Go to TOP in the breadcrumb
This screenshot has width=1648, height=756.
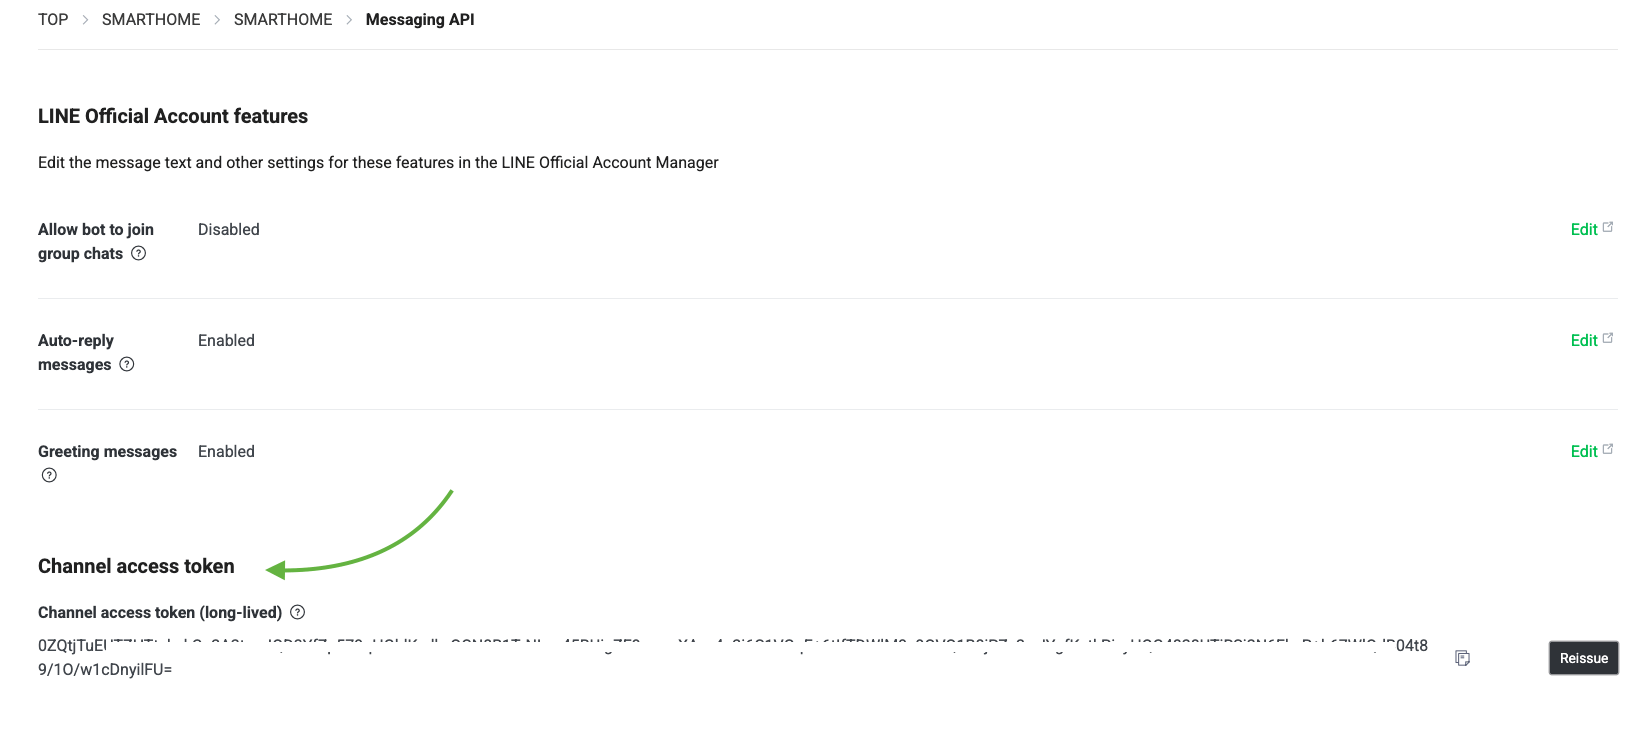[x=53, y=20]
